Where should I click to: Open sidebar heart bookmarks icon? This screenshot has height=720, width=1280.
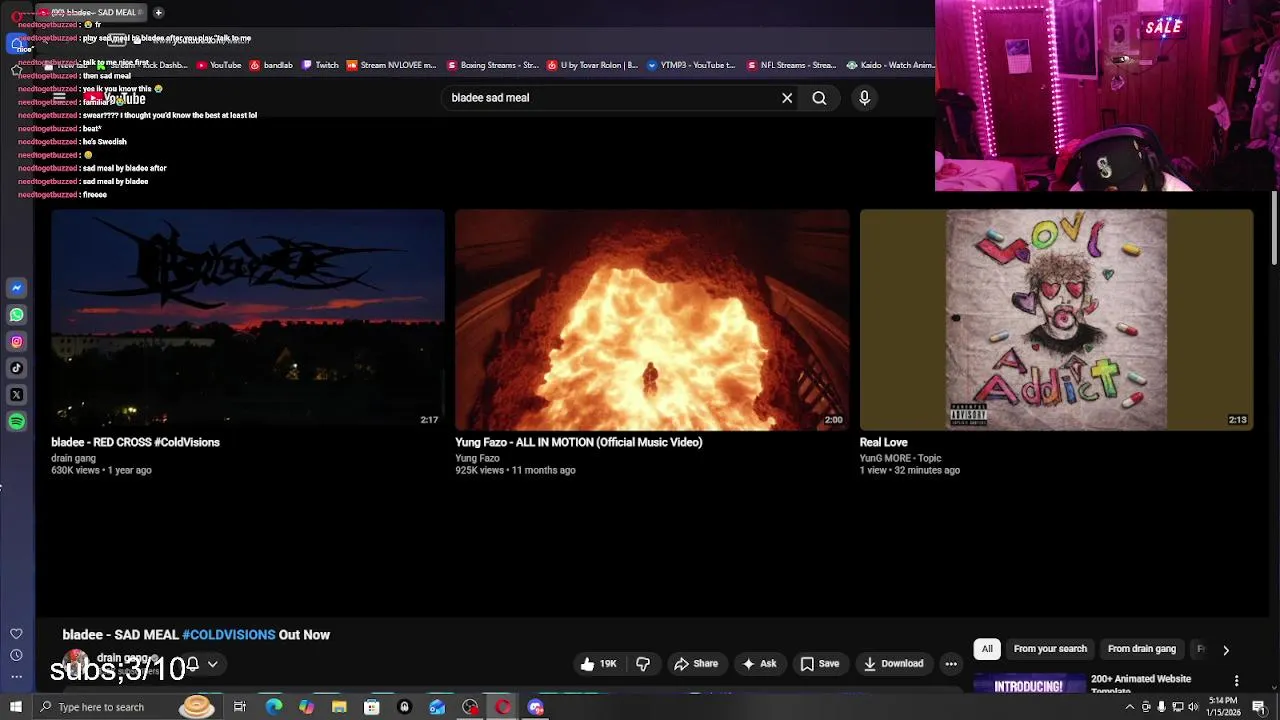[16, 634]
